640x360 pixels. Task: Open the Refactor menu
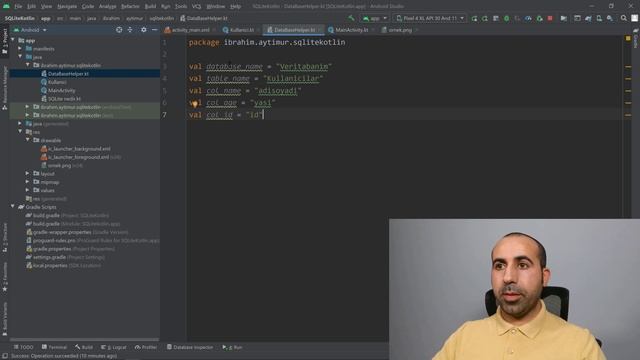coord(130,7)
